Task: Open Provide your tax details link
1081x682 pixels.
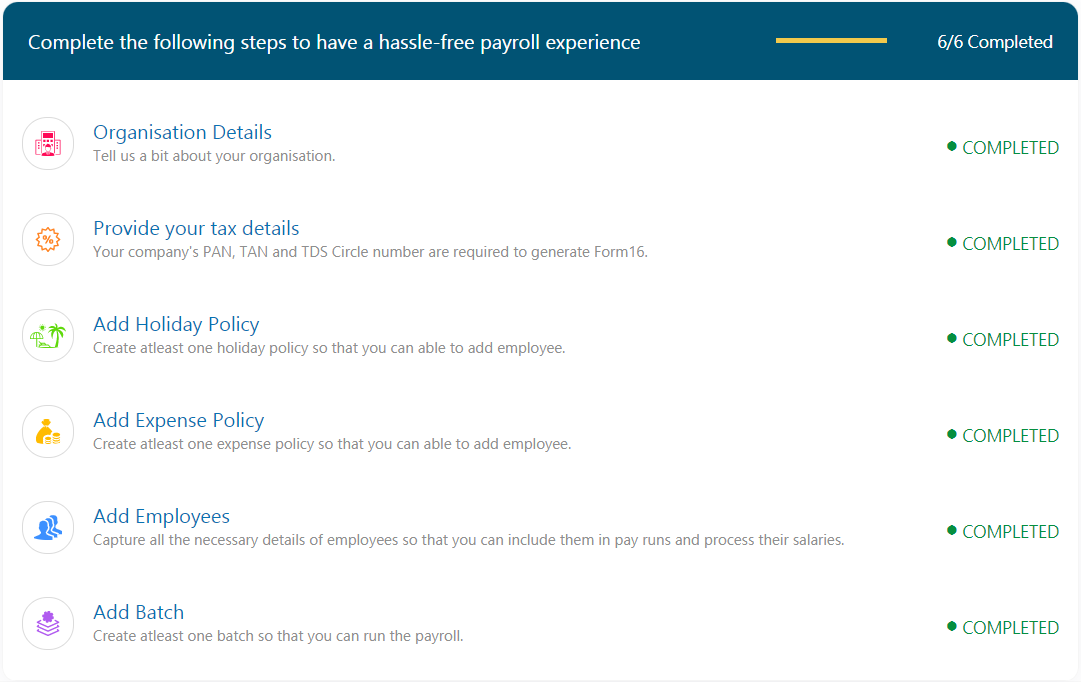Action: (196, 228)
